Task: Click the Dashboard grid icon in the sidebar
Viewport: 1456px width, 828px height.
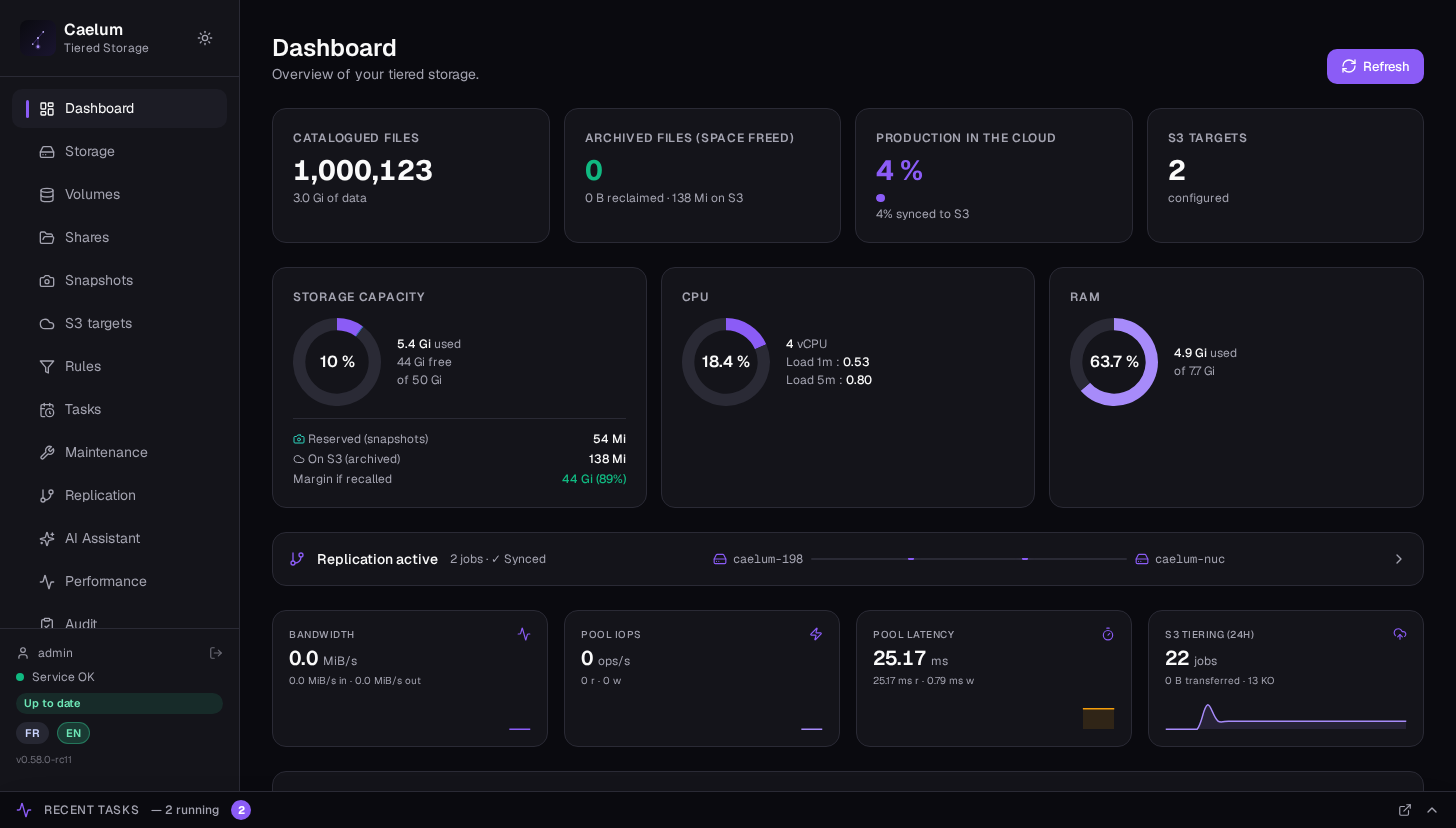Action: point(47,108)
